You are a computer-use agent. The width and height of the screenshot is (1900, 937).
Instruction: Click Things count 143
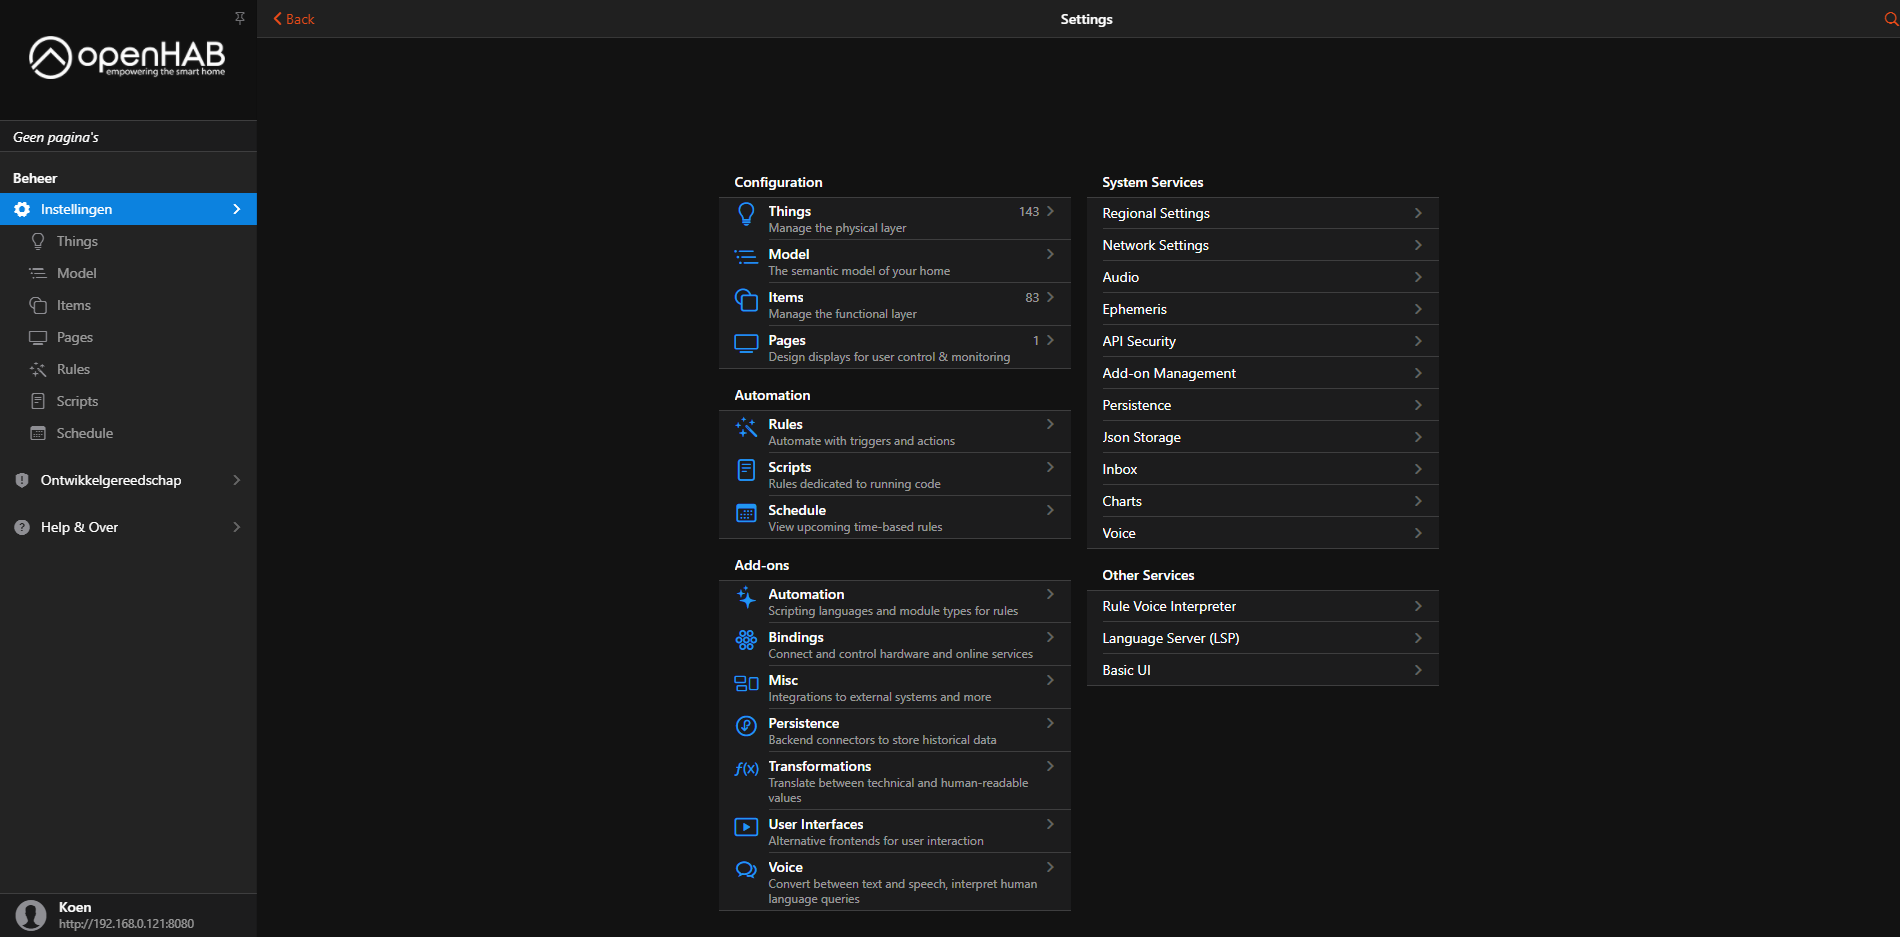point(1029,212)
